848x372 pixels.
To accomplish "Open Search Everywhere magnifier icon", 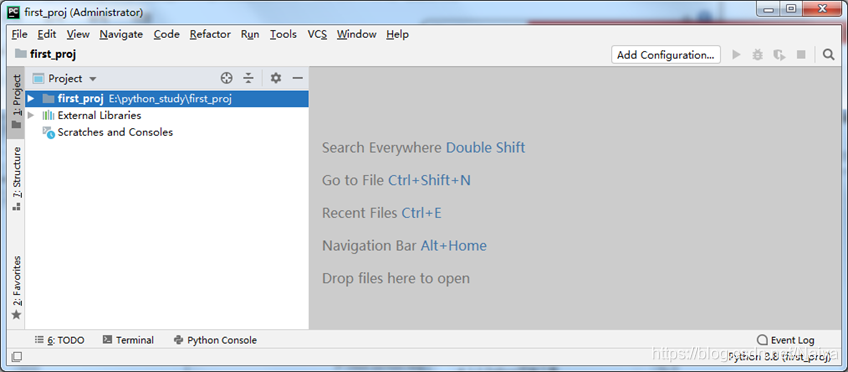I will click(x=828, y=55).
